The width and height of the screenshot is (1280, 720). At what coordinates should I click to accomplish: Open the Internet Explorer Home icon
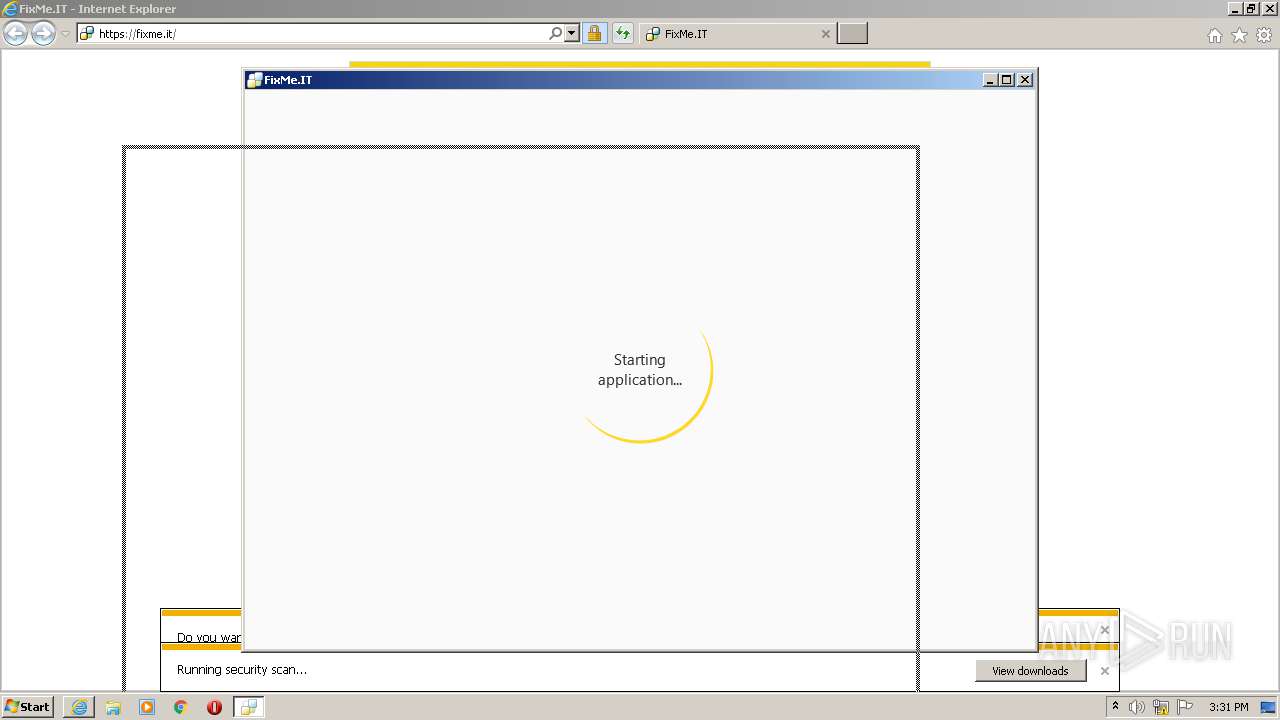(1215, 35)
